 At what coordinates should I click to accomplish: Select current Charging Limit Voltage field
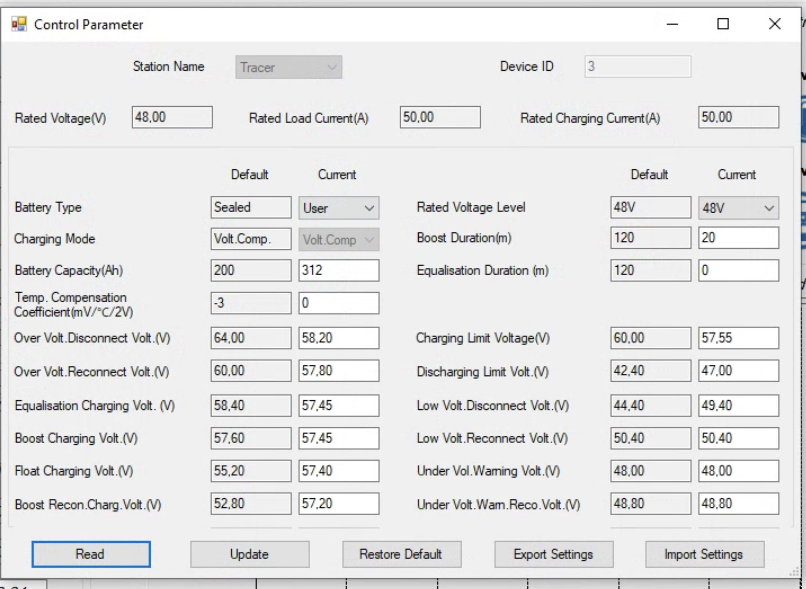tap(738, 338)
